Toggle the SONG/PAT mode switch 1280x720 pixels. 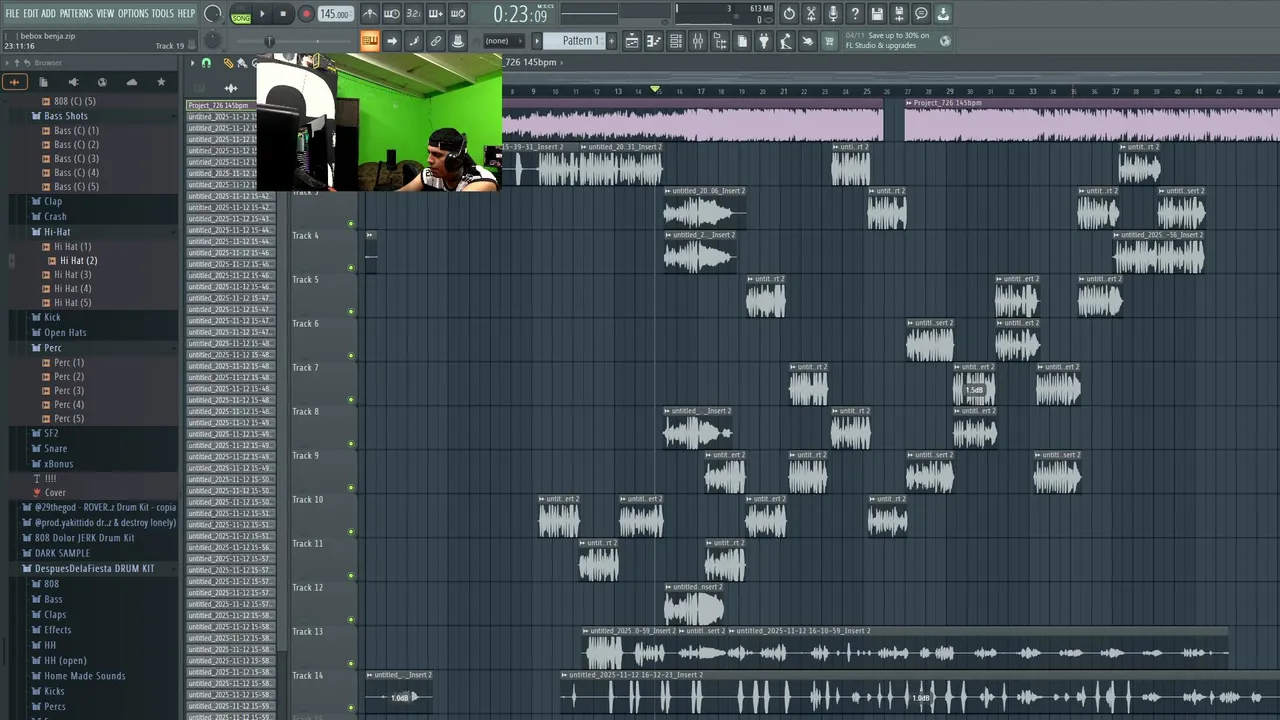(x=241, y=15)
